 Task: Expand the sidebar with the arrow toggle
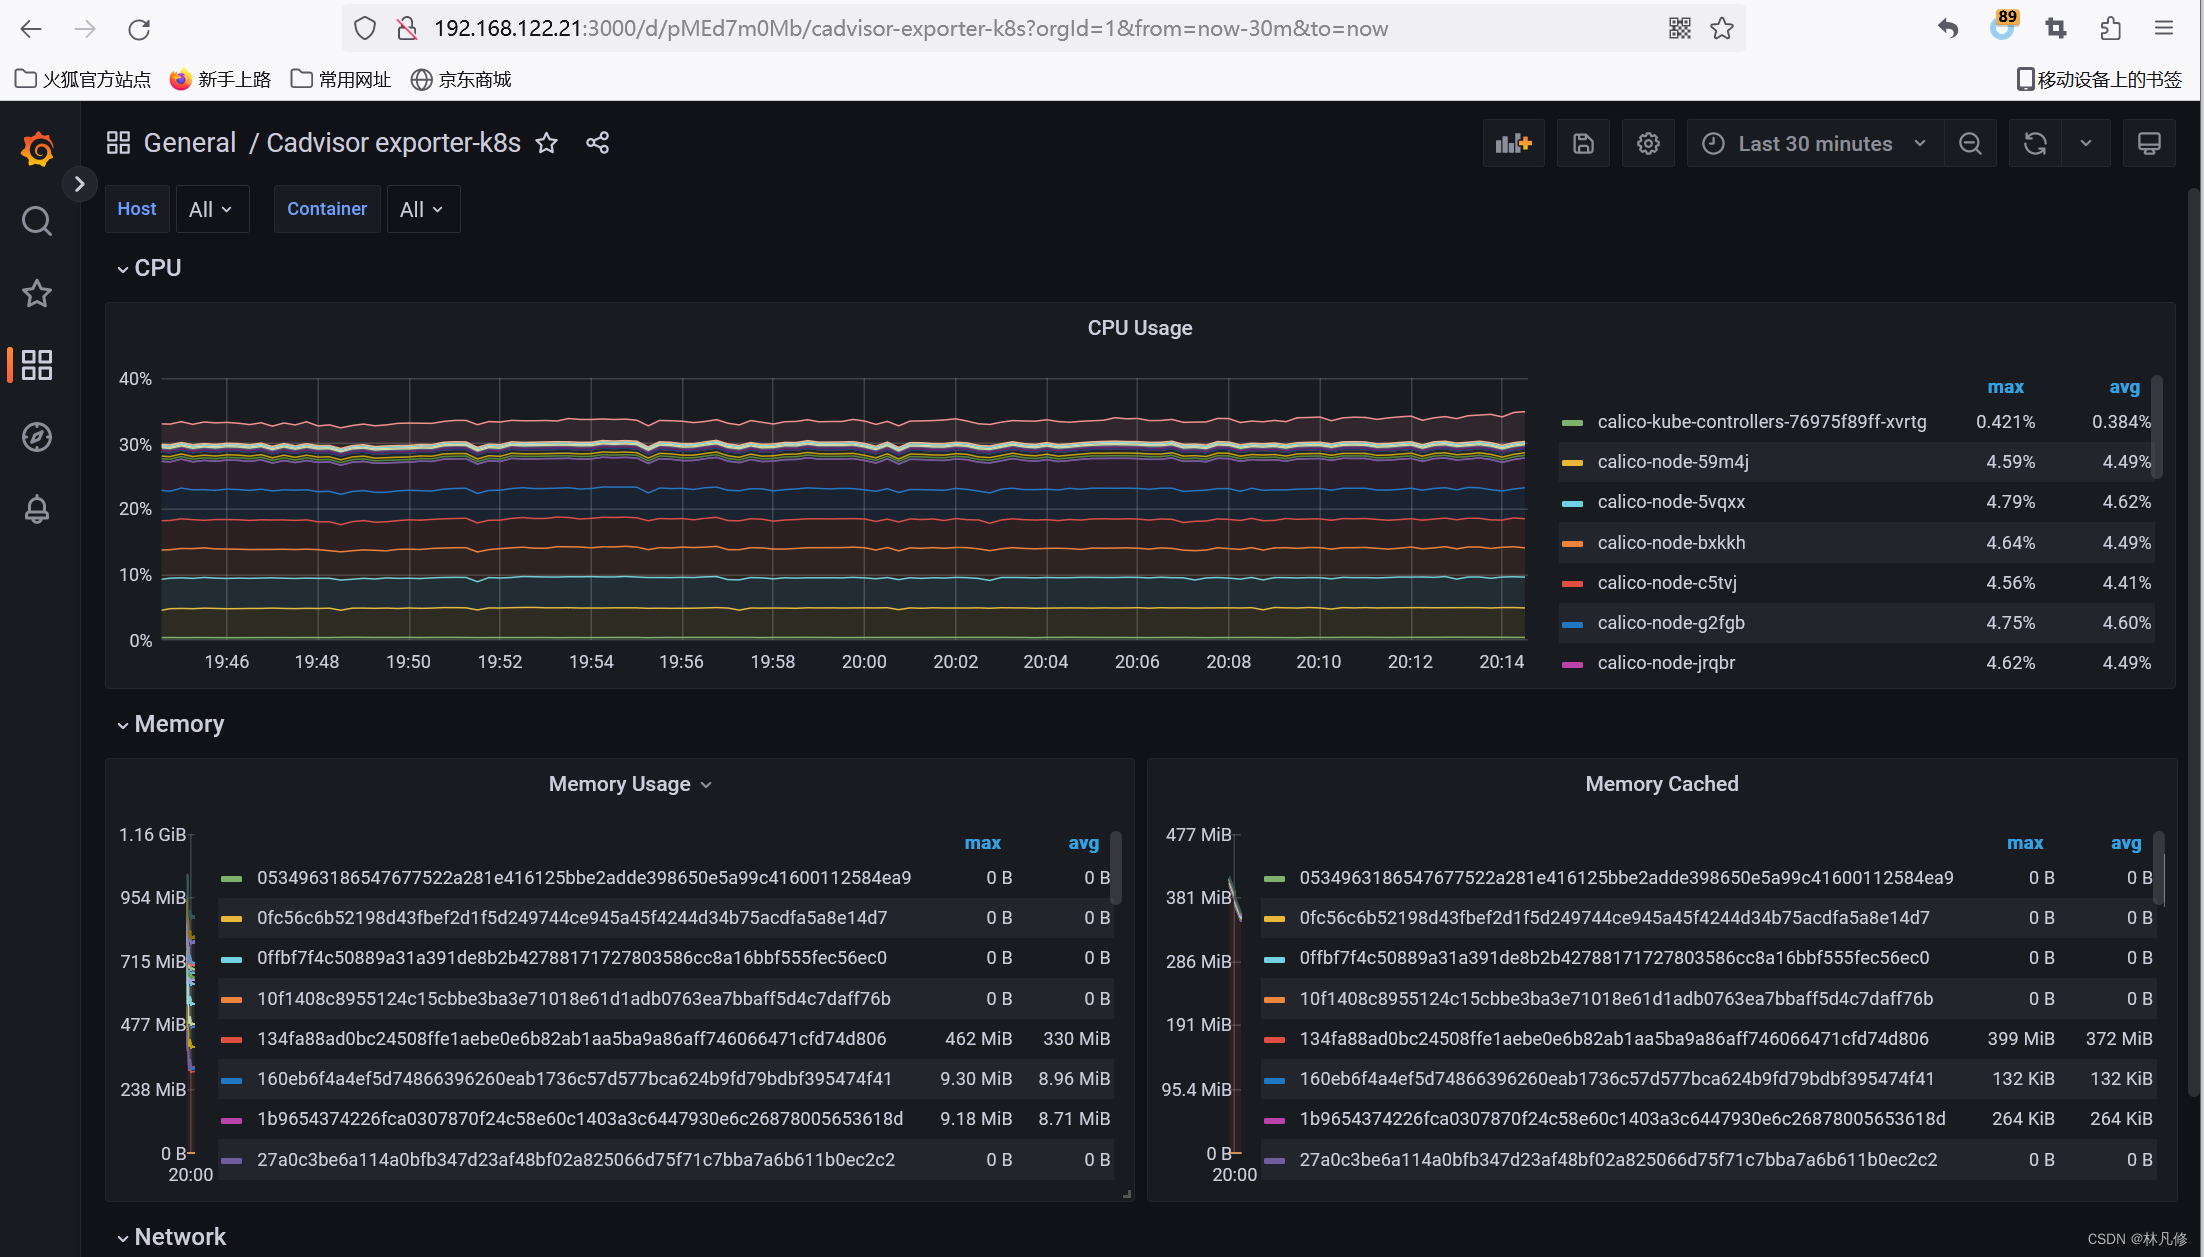tap(80, 184)
